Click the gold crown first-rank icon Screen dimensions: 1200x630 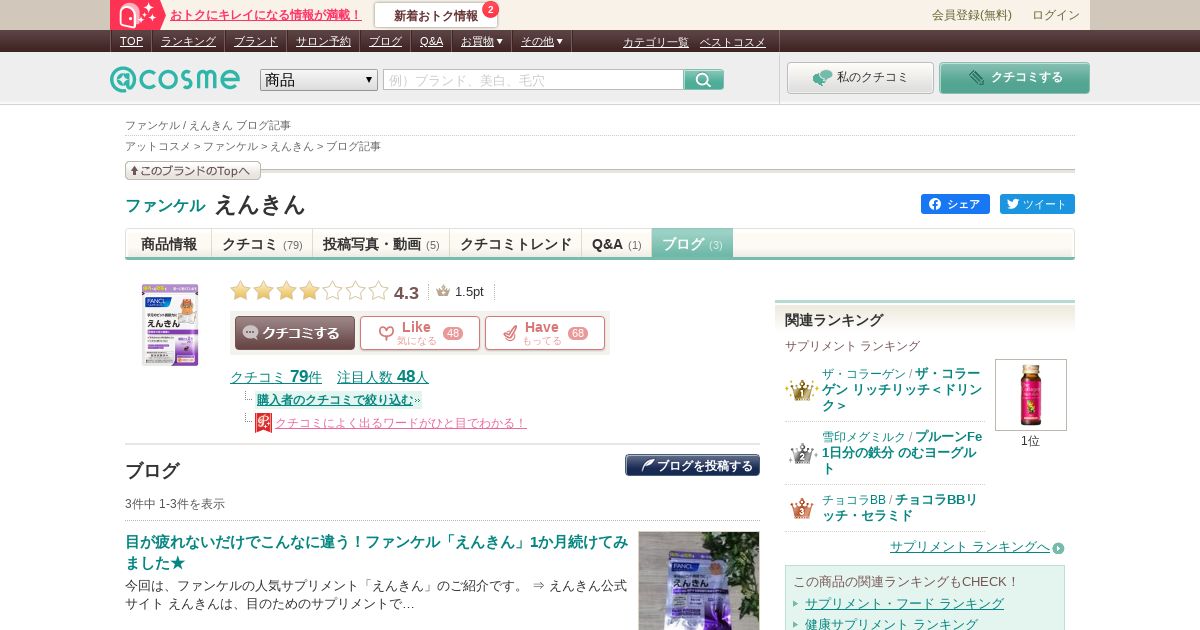click(x=801, y=390)
